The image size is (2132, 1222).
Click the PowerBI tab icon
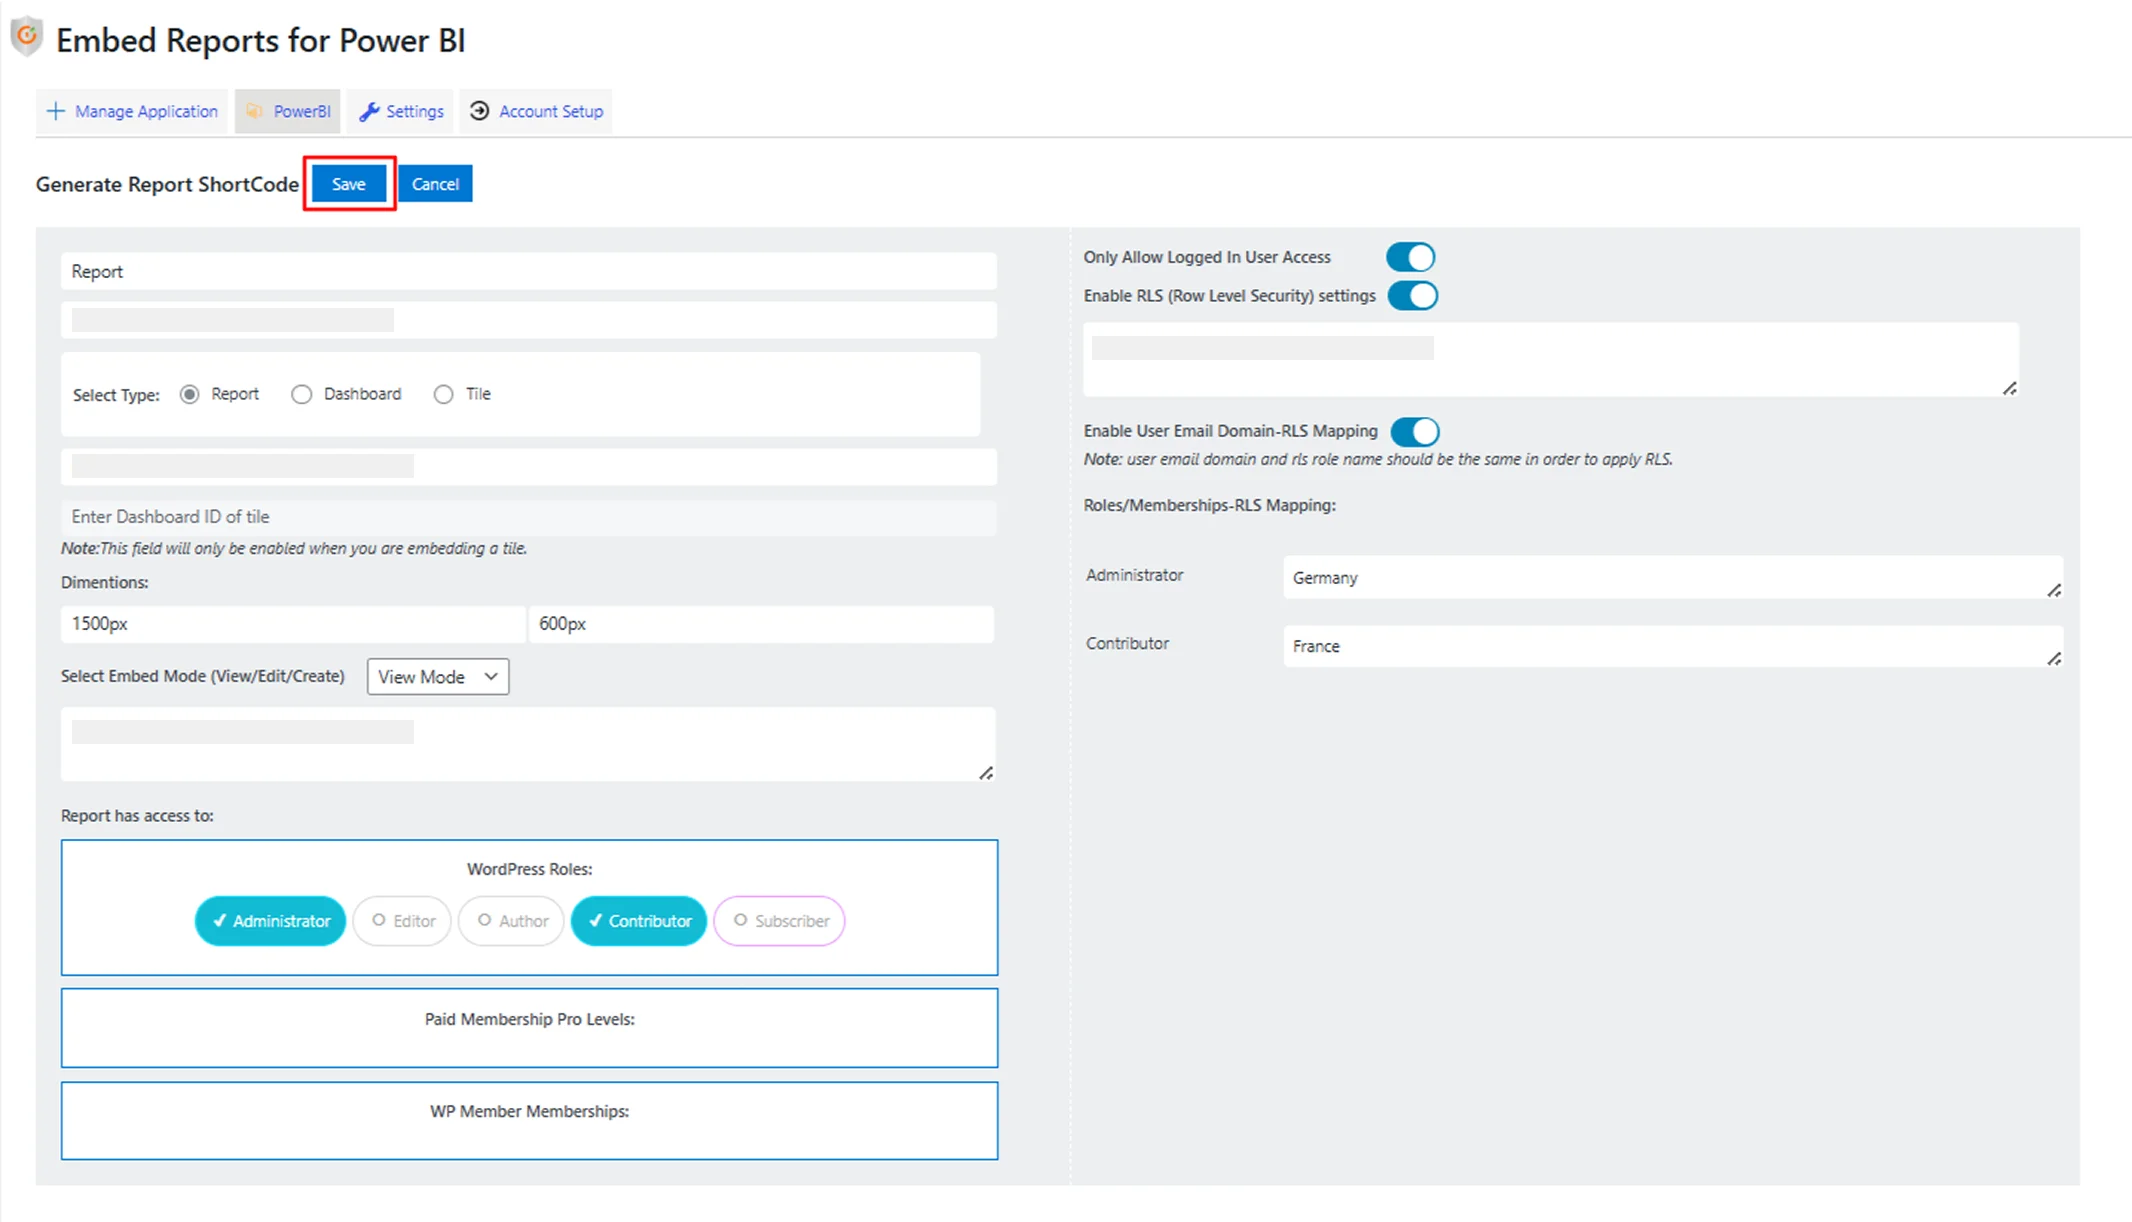[255, 111]
